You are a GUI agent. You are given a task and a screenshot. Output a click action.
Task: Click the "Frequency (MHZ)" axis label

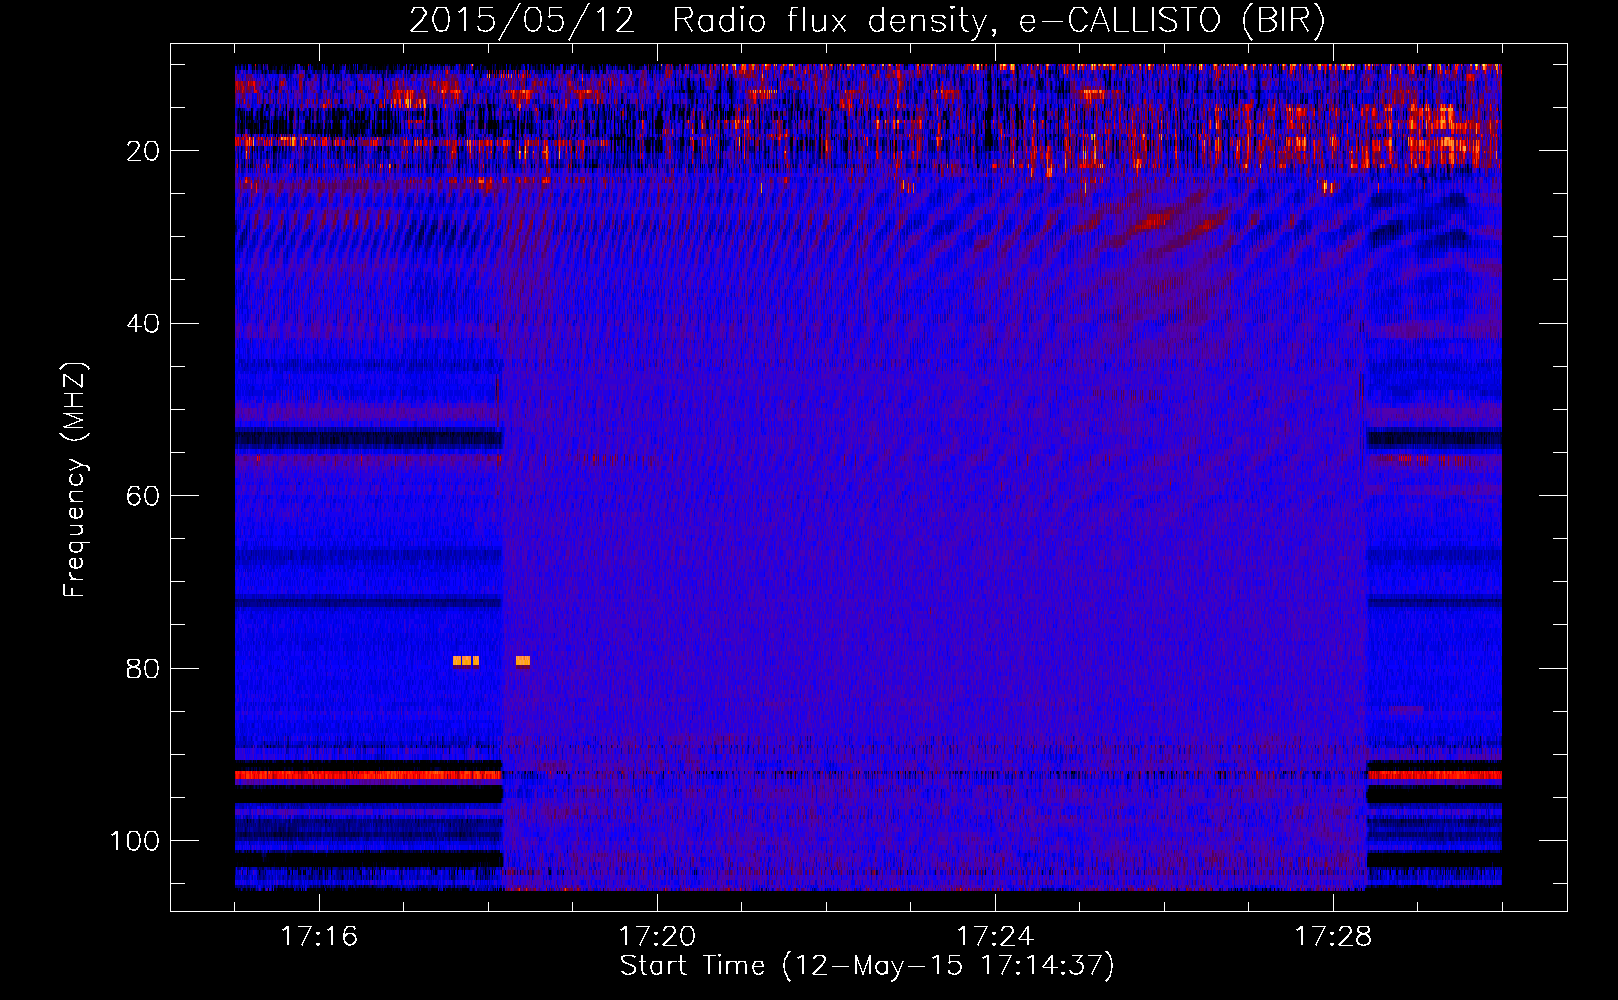point(75,479)
